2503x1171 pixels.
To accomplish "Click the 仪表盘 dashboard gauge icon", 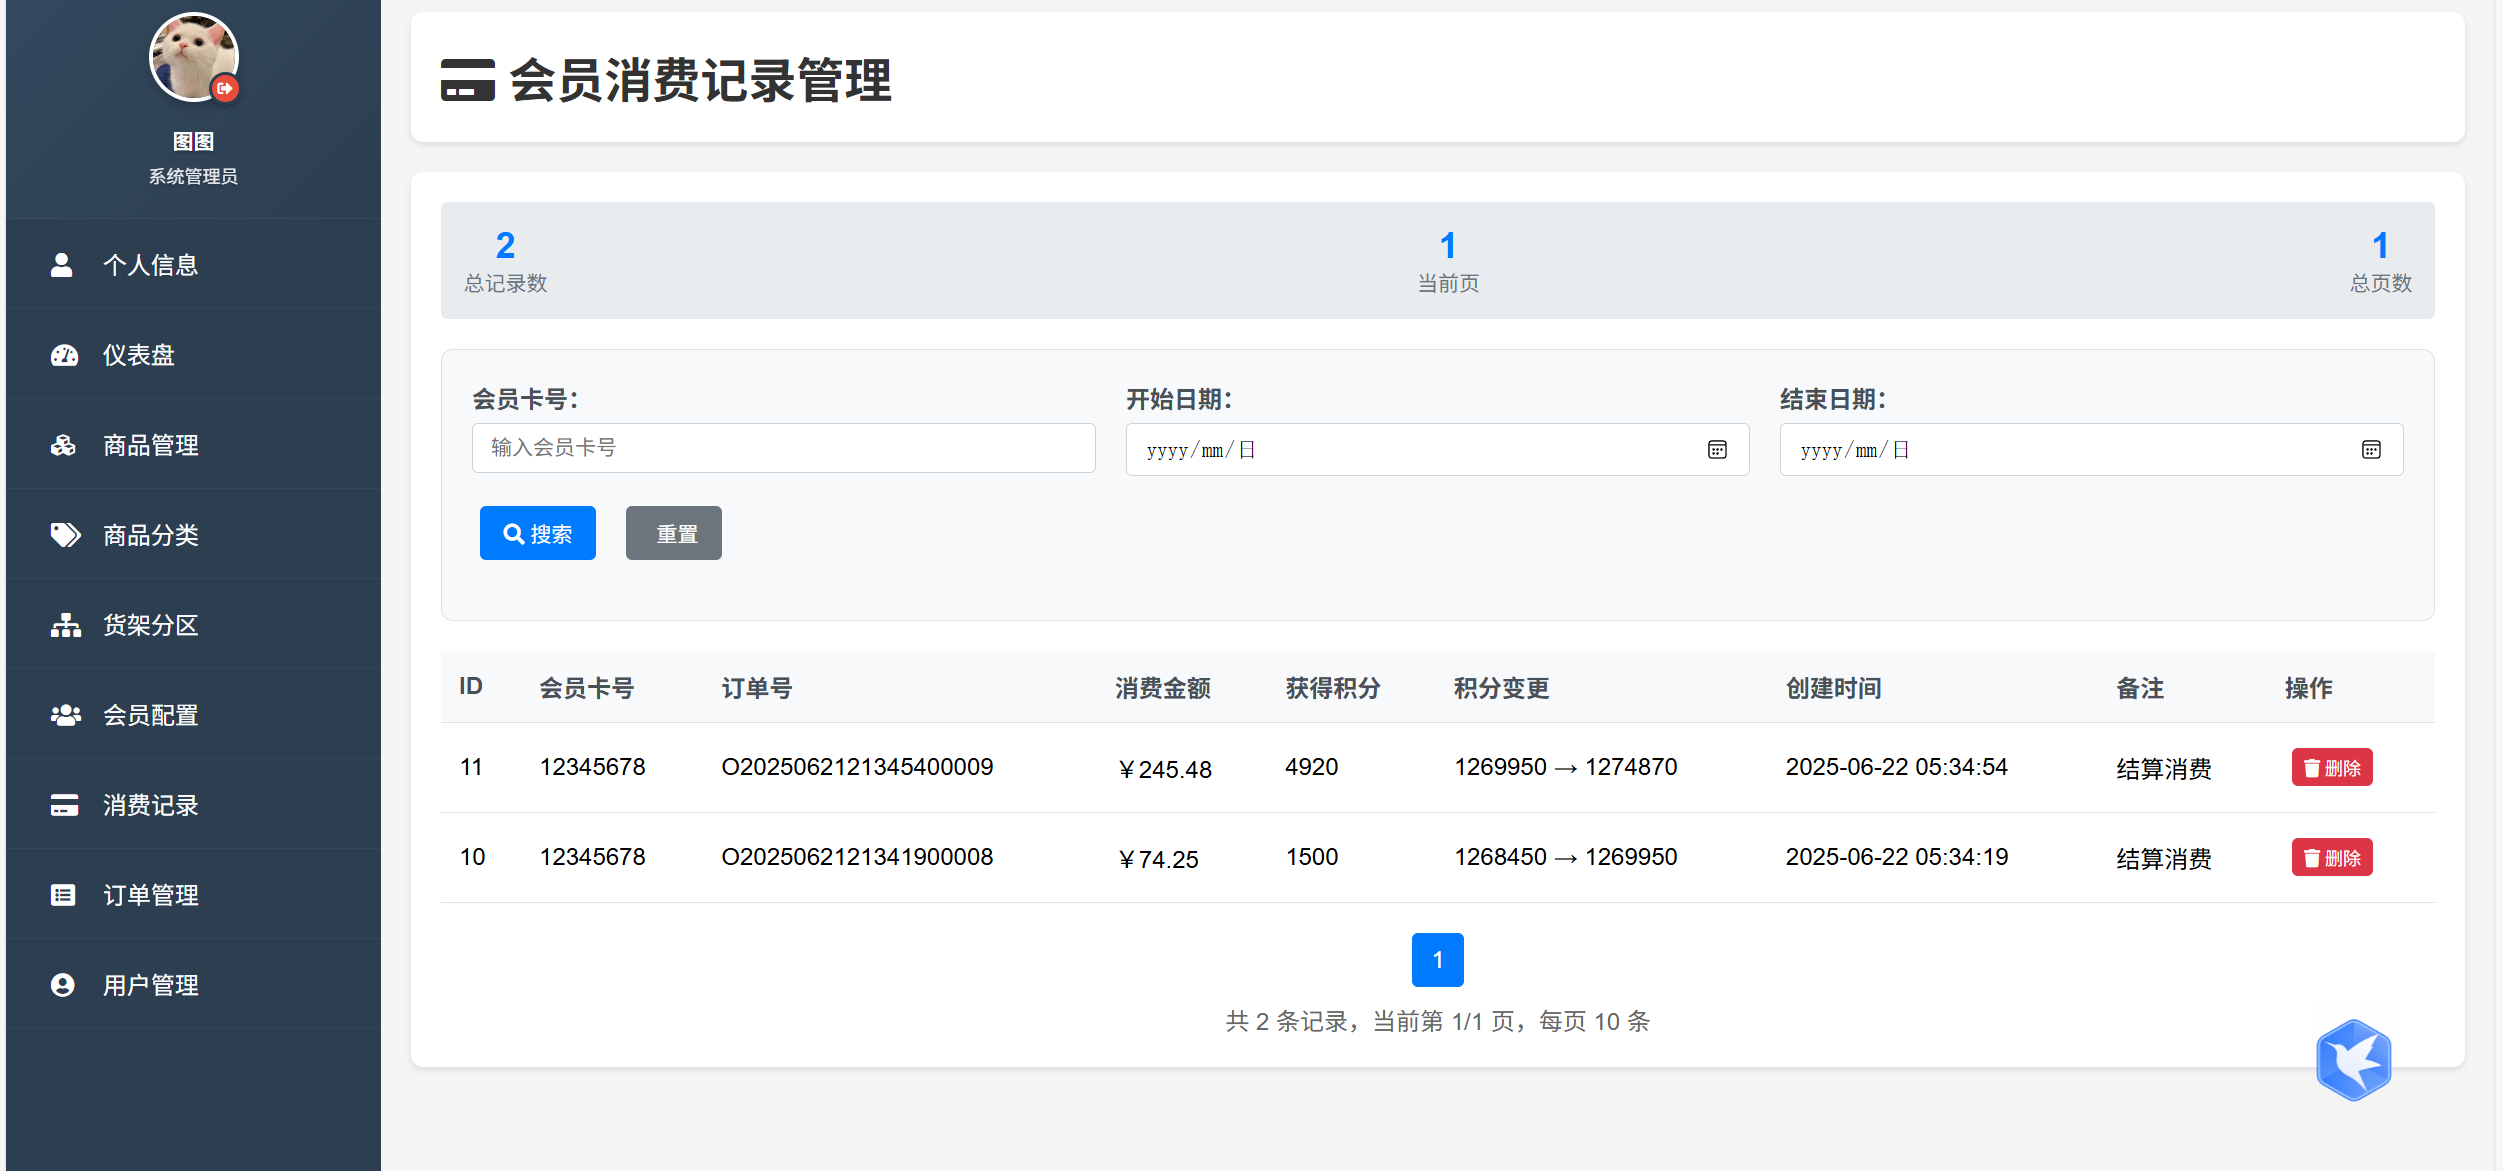I will click(64, 355).
